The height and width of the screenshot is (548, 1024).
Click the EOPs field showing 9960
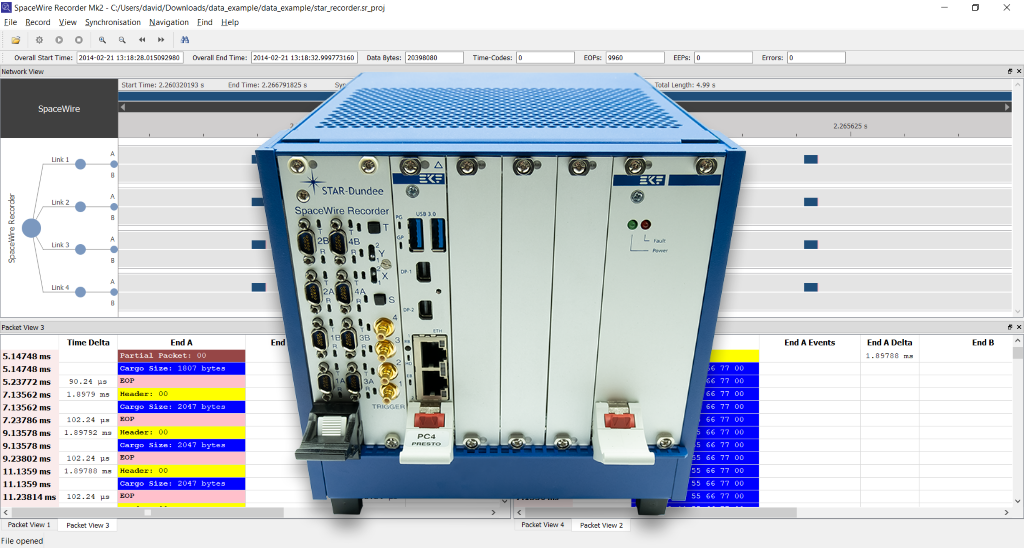pyautogui.click(x=635, y=57)
